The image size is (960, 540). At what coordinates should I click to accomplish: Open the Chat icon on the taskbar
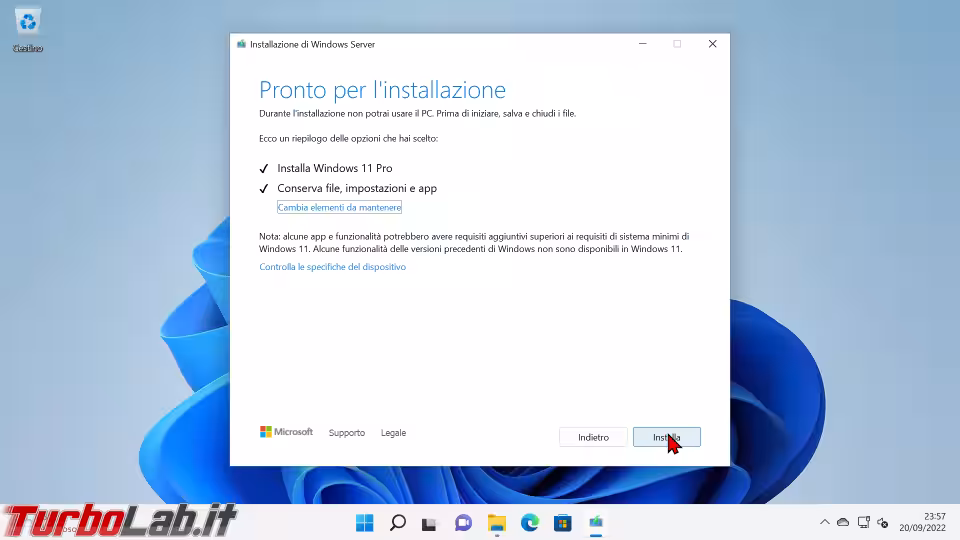point(463,523)
